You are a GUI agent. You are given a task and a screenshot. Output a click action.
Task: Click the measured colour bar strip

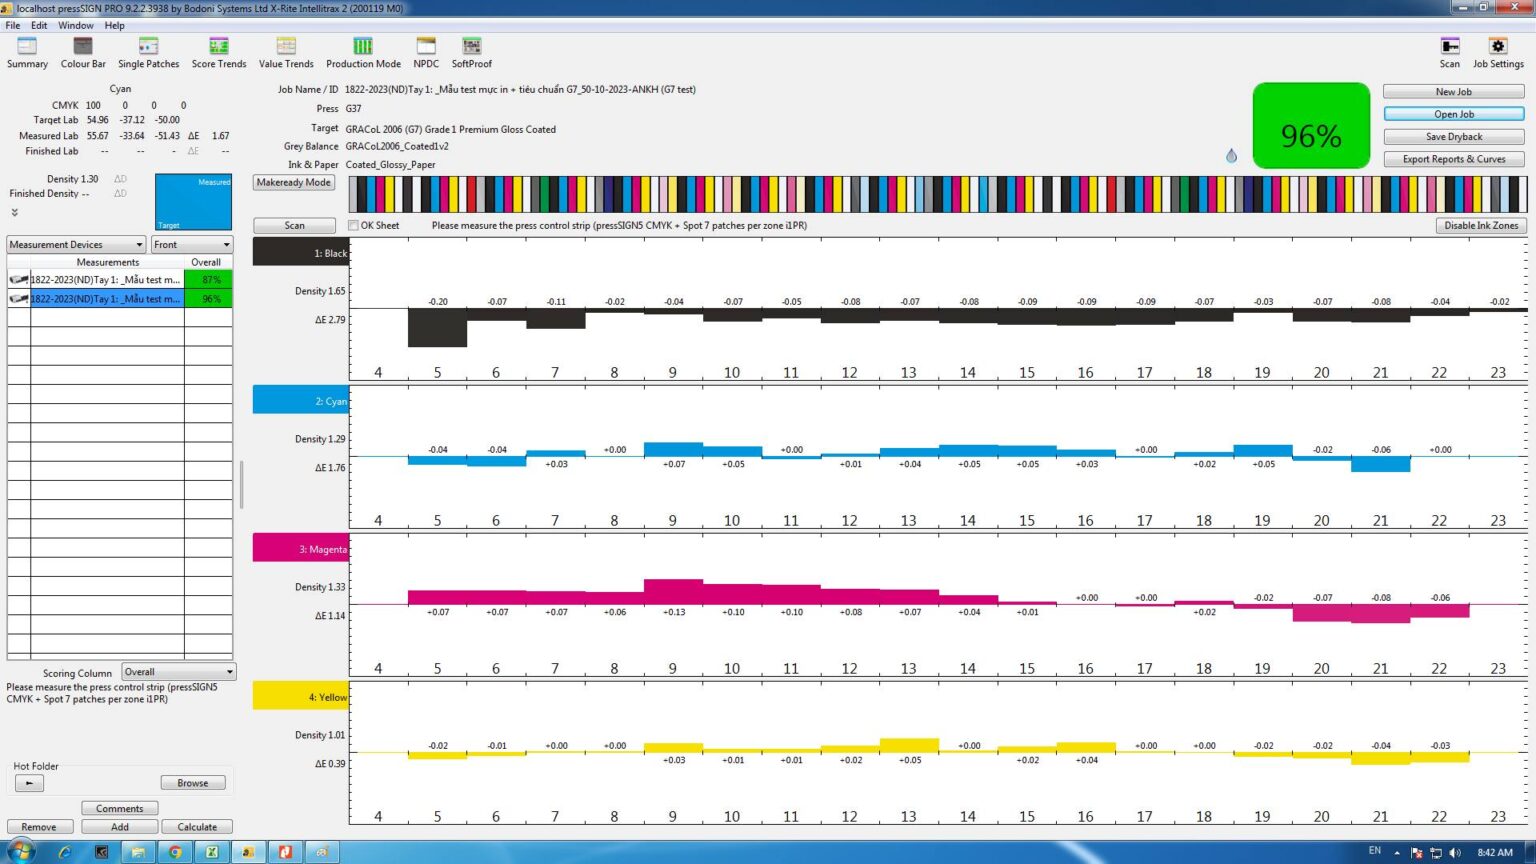[937, 194]
